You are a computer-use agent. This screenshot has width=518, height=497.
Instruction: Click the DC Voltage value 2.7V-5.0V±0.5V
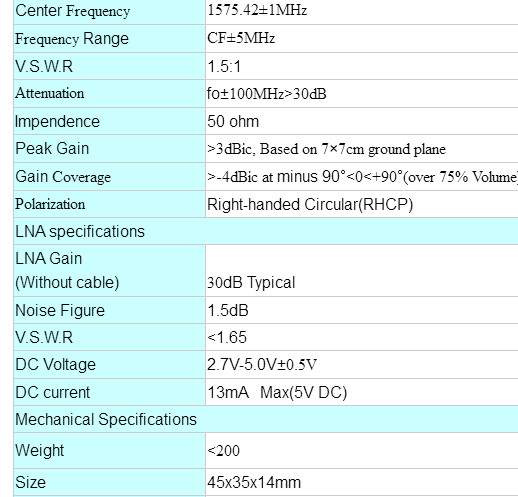(262, 364)
